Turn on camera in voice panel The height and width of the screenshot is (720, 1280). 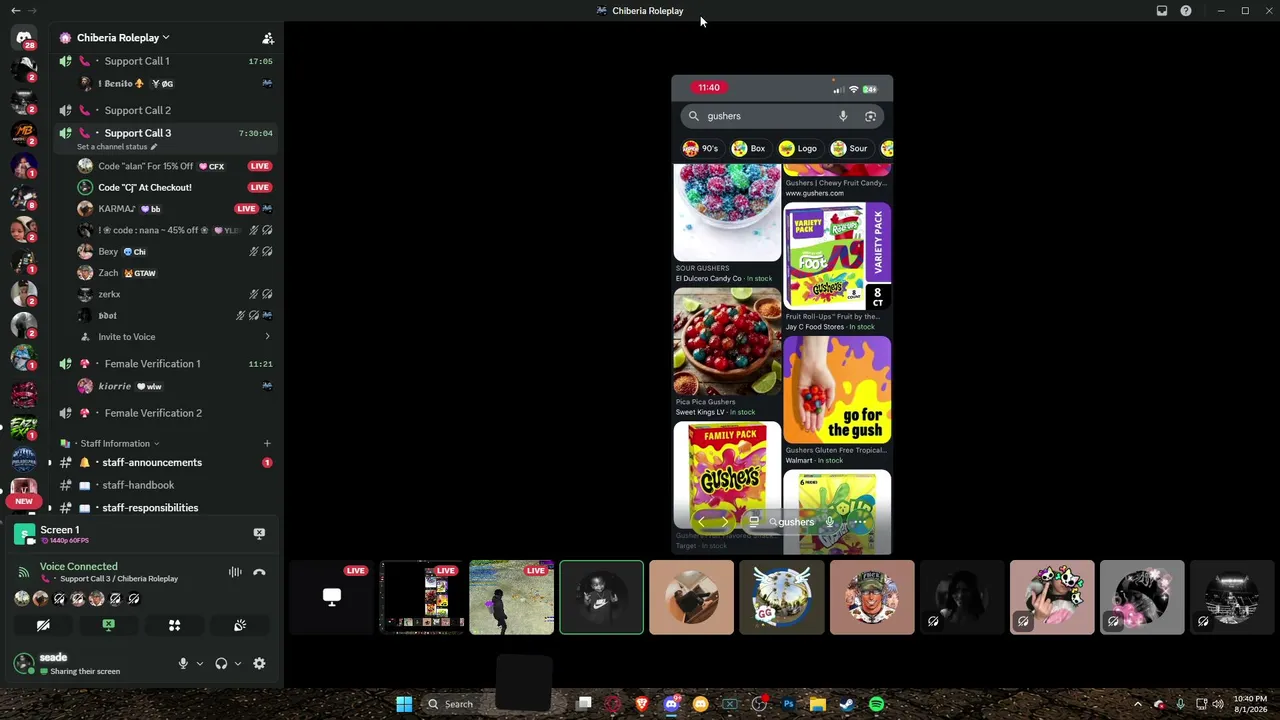pyautogui.click(x=43, y=625)
